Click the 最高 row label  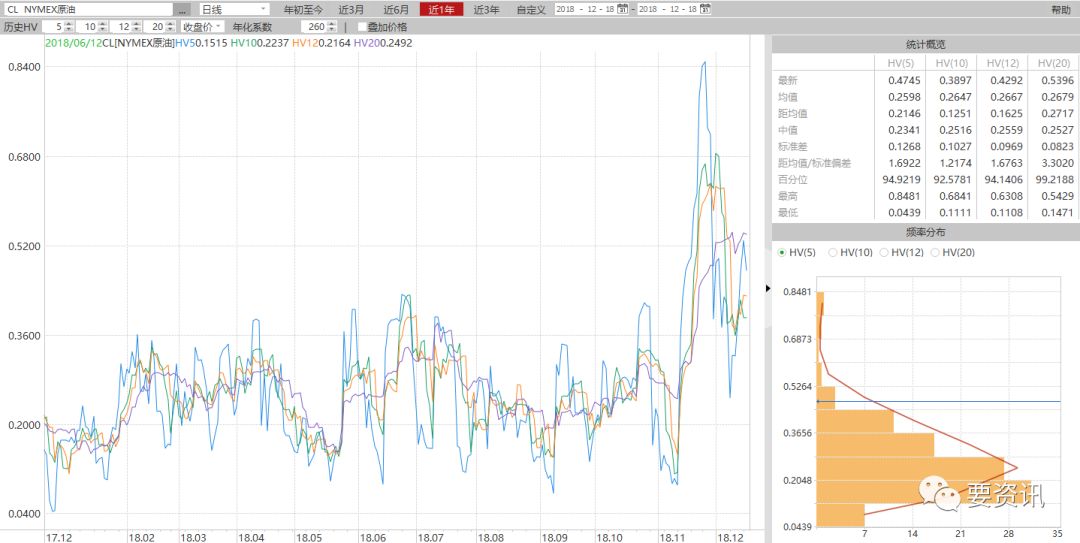[787, 196]
